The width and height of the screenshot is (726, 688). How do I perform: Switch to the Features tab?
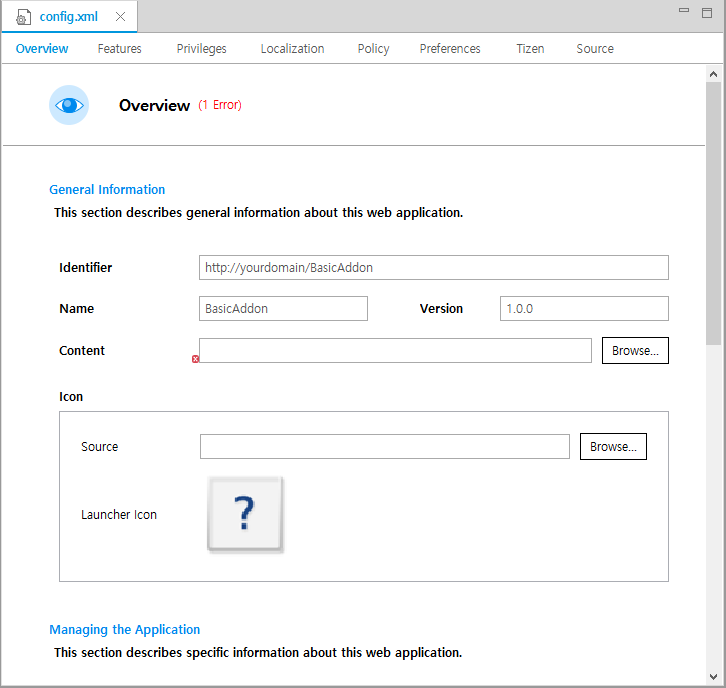coord(119,48)
